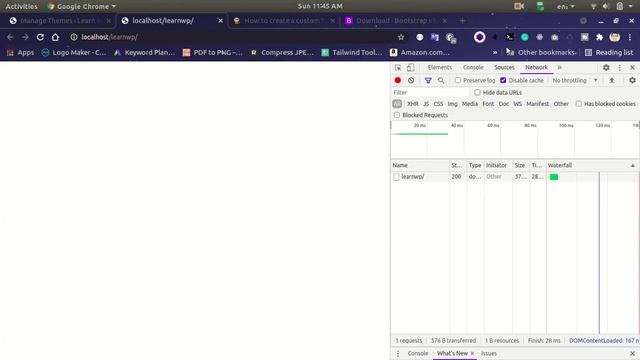Switch to Download Bootstrap browser tab
This screenshot has width=640, height=360.
[396, 20]
